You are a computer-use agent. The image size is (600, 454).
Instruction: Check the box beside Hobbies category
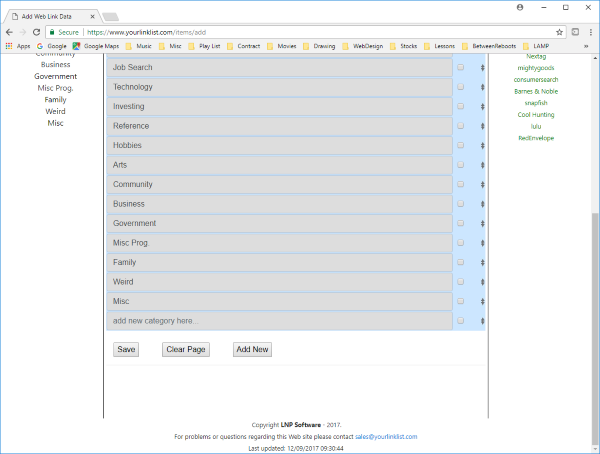pos(461,145)
